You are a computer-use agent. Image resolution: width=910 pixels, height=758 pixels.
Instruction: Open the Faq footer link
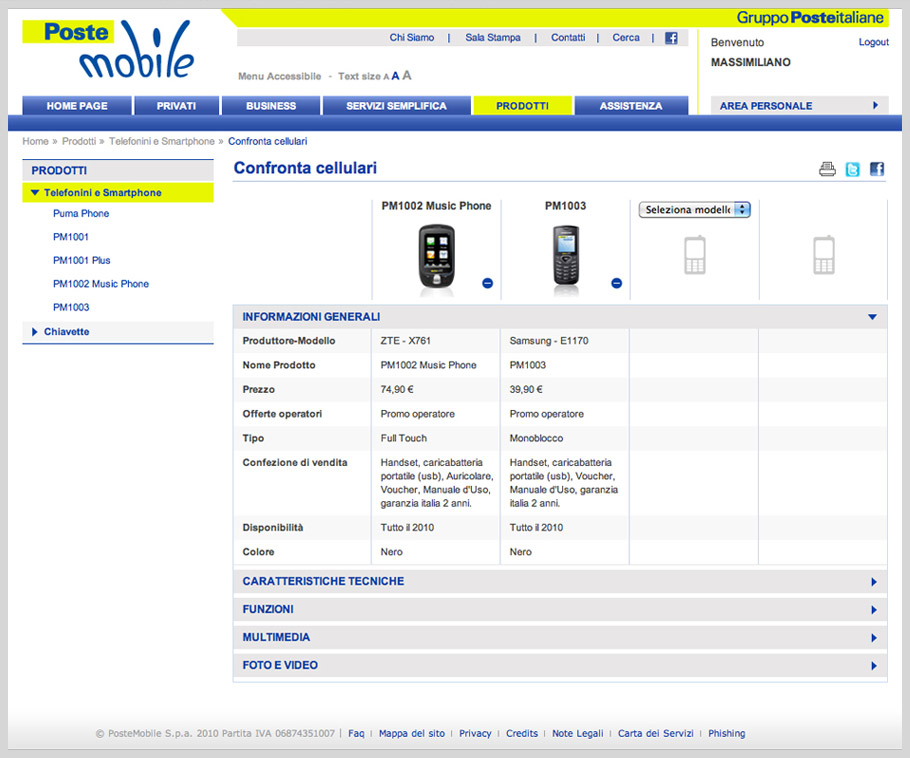(356, 734)
